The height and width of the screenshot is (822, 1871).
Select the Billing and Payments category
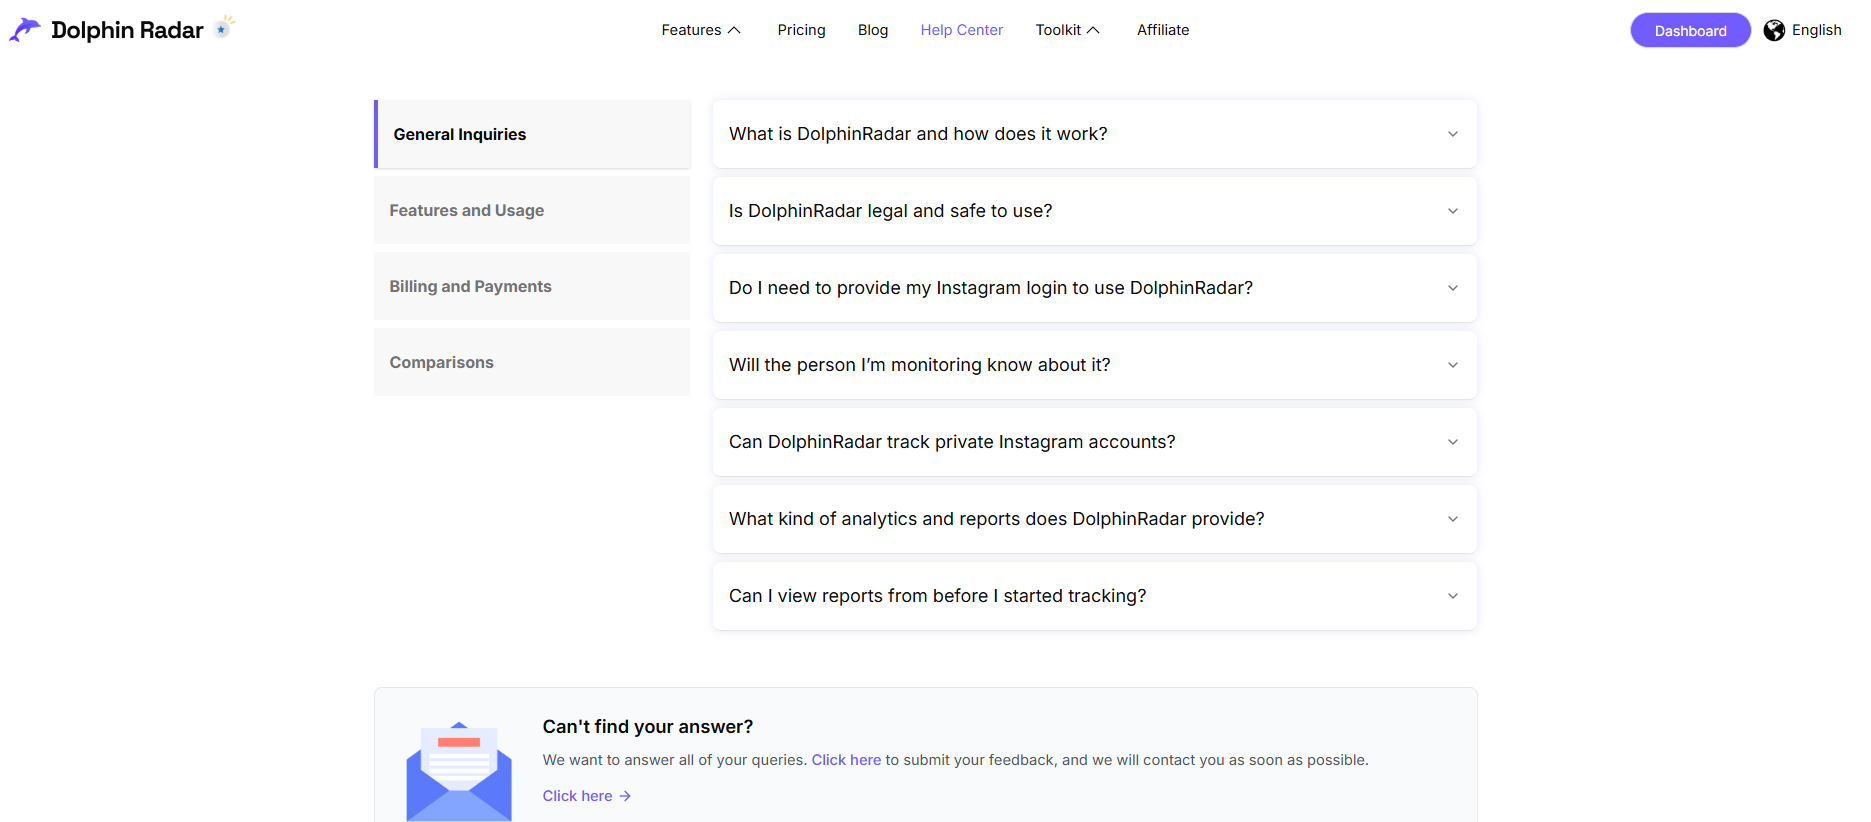click(x=532, y=286)
